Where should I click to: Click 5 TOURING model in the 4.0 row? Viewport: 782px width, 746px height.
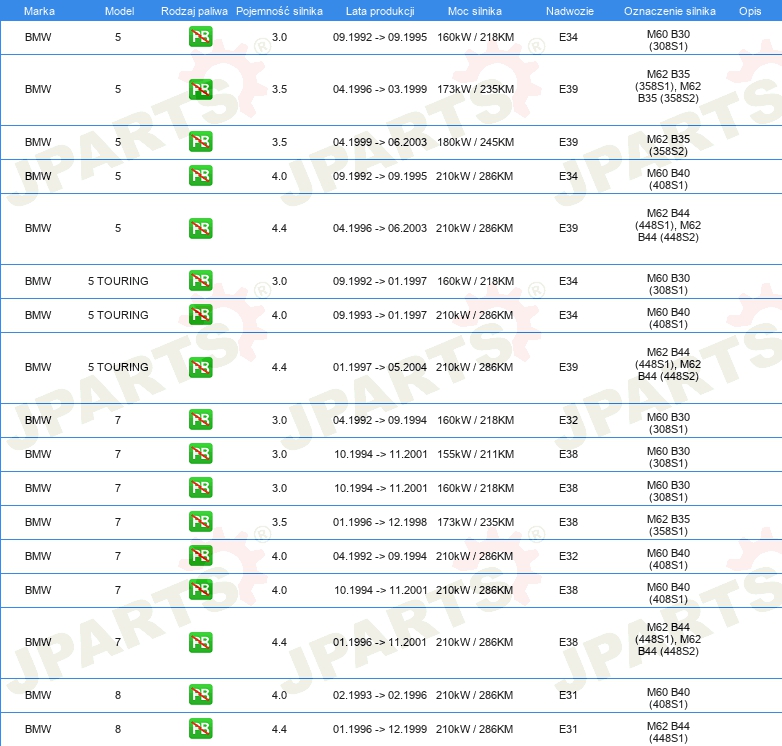tap(118, 315)
